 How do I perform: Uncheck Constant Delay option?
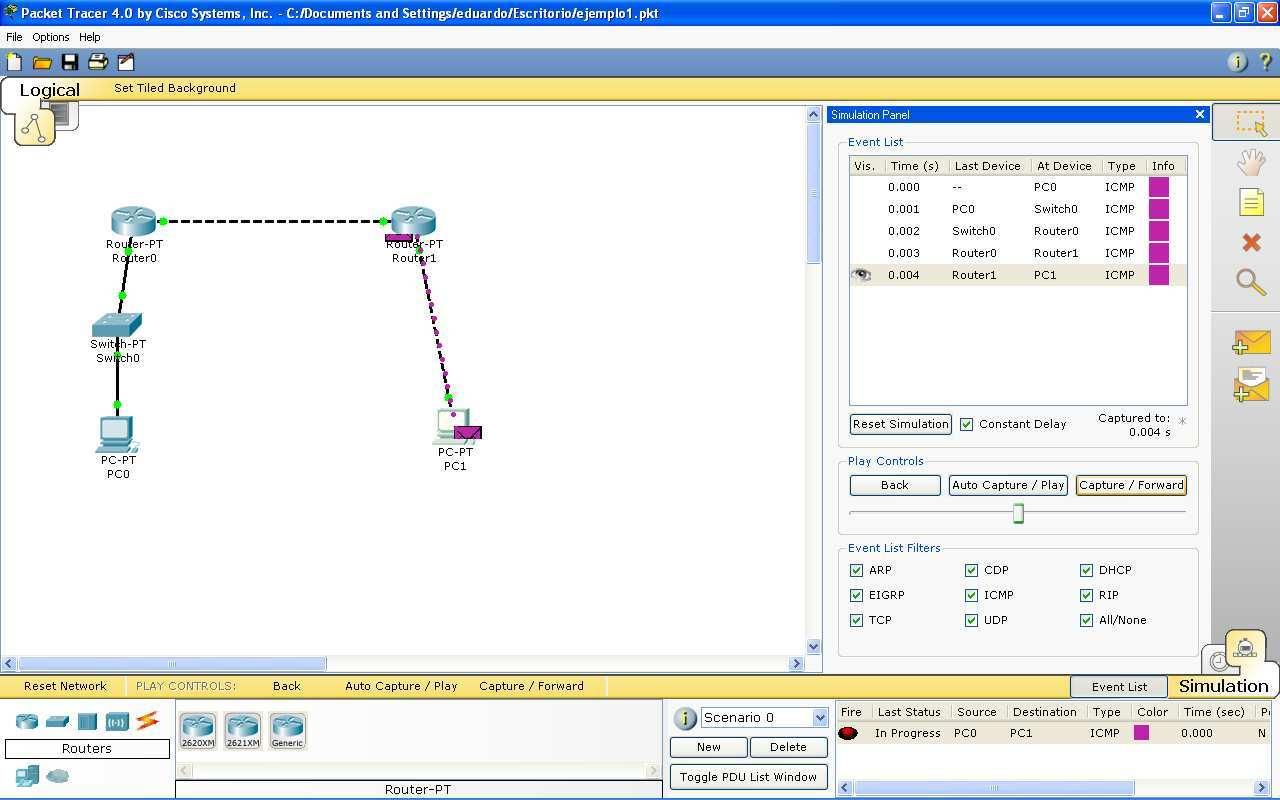click(x=966, y=424)
